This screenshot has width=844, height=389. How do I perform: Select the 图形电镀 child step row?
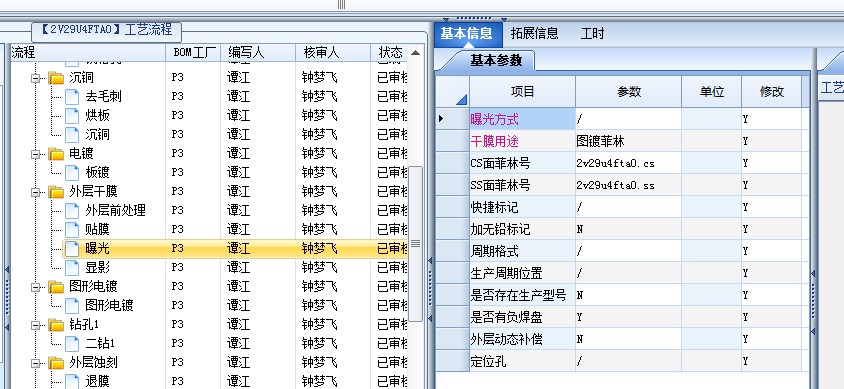pos(235,306)
